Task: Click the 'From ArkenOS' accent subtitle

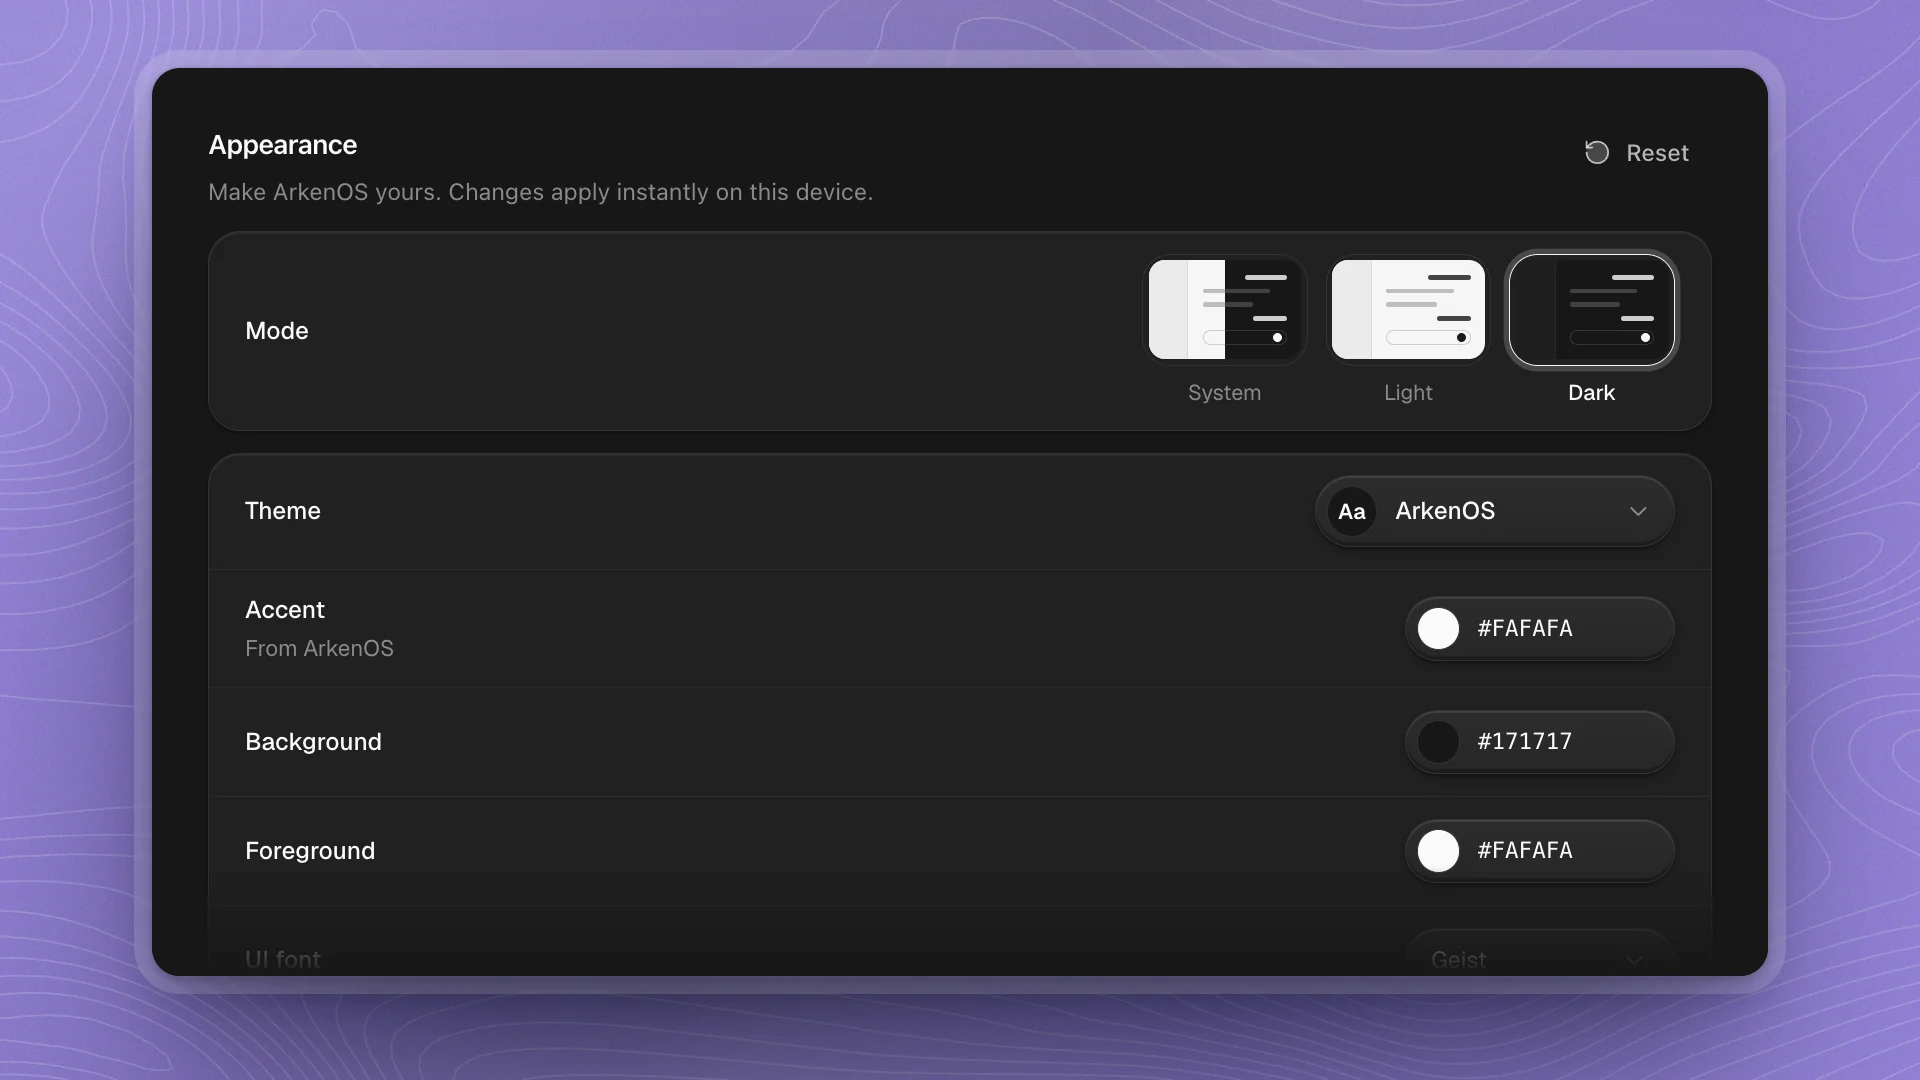Action: (319, 648)
